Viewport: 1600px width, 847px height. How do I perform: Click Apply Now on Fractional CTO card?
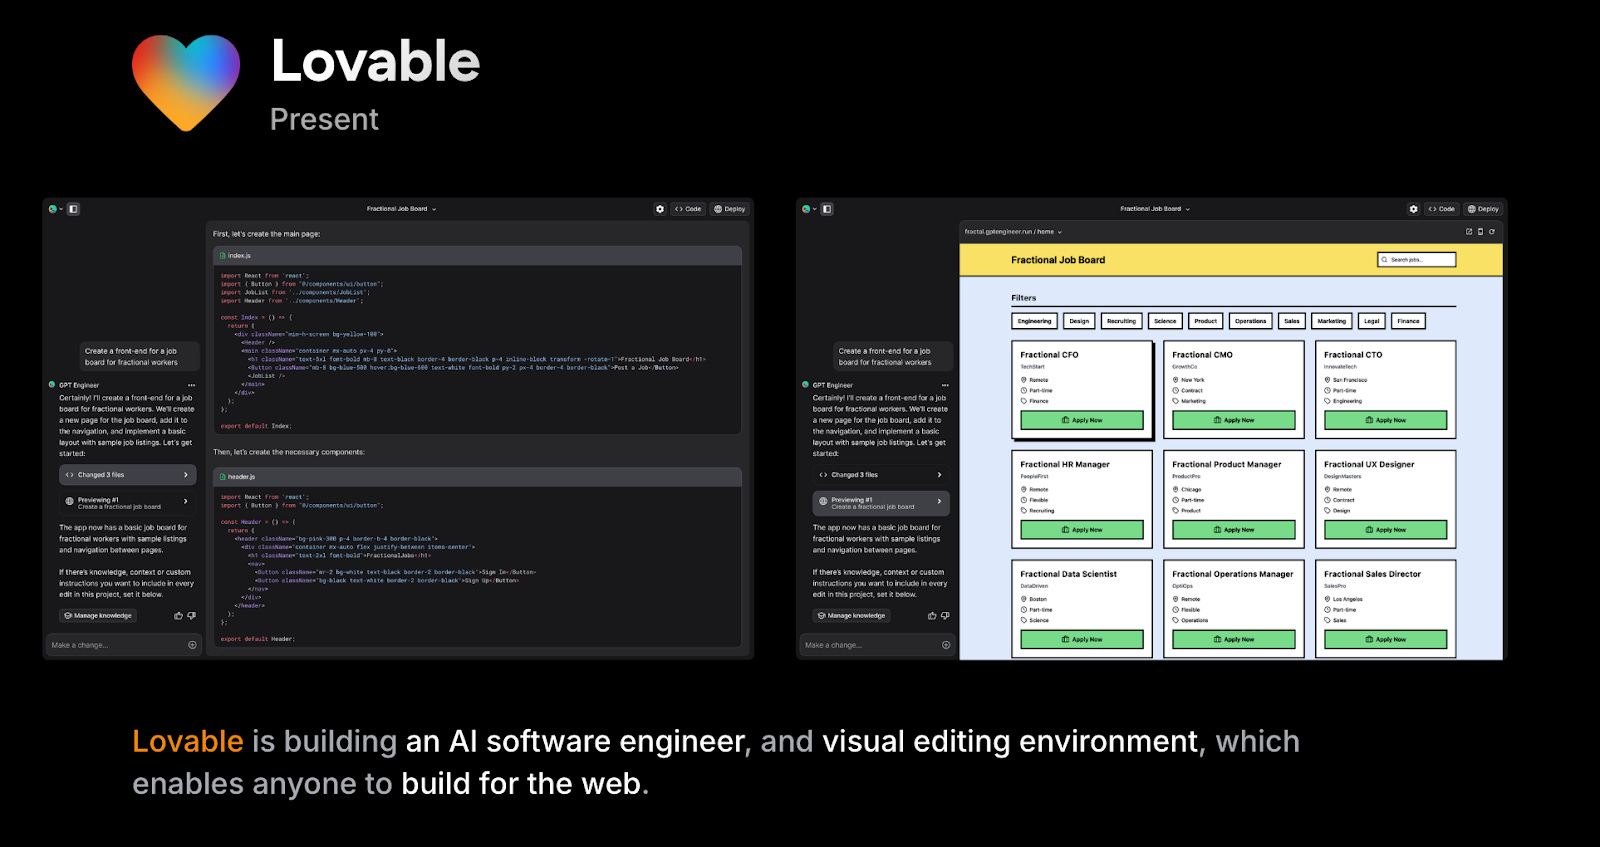(1386, 420)
